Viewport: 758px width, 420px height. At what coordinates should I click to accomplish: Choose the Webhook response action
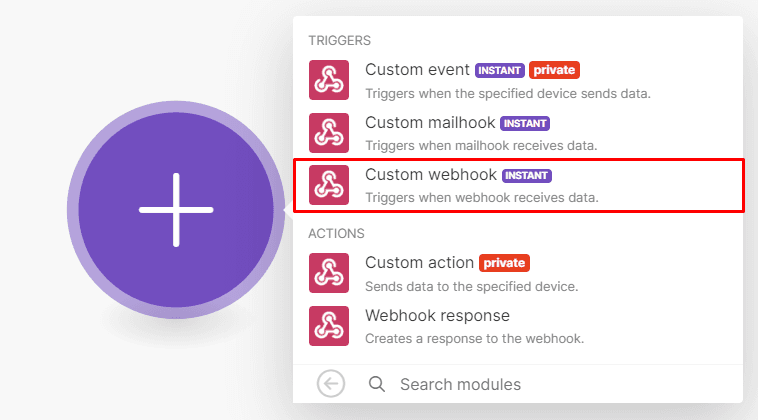click(437, 316)
